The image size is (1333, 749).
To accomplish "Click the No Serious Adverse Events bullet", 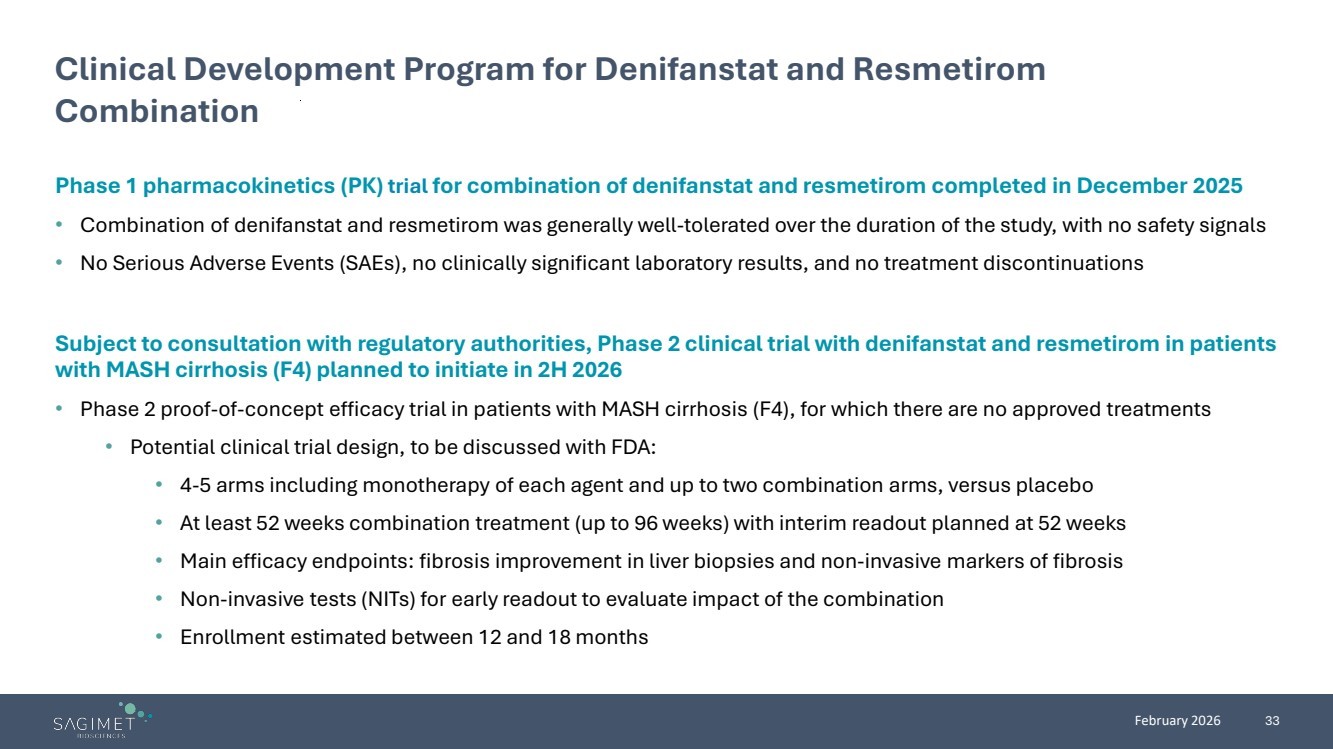I will coord(611,264).
